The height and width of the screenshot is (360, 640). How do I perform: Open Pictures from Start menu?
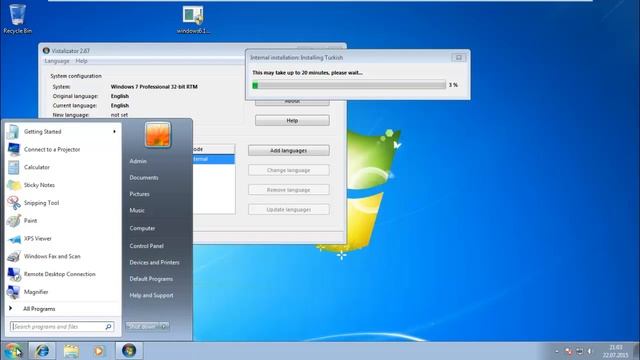coord(139,194)
